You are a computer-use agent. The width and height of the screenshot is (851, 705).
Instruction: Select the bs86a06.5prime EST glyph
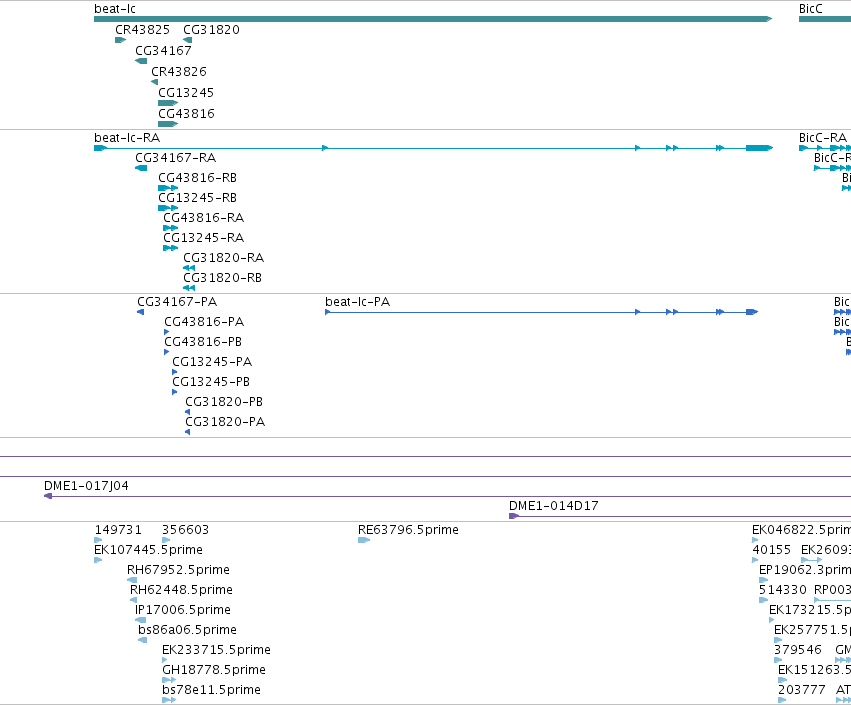coord(143,640)
